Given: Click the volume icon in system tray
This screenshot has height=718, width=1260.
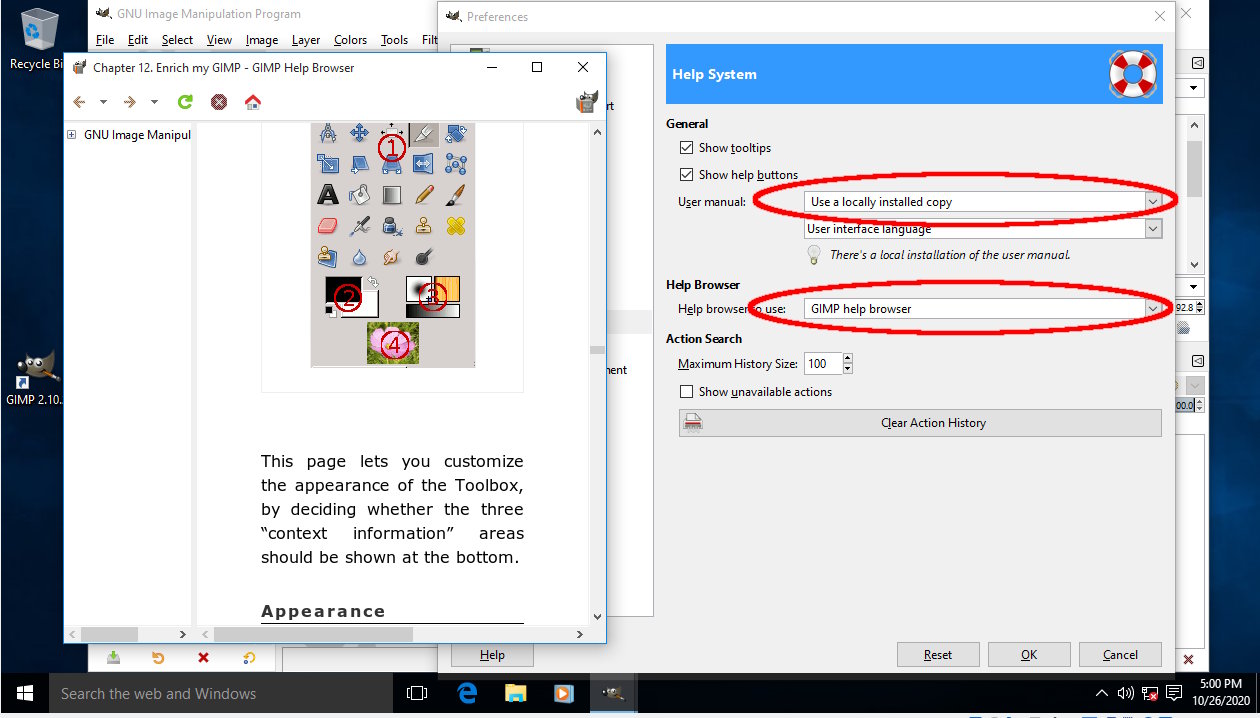Looking at the screenshot, I should [1125, 693].
